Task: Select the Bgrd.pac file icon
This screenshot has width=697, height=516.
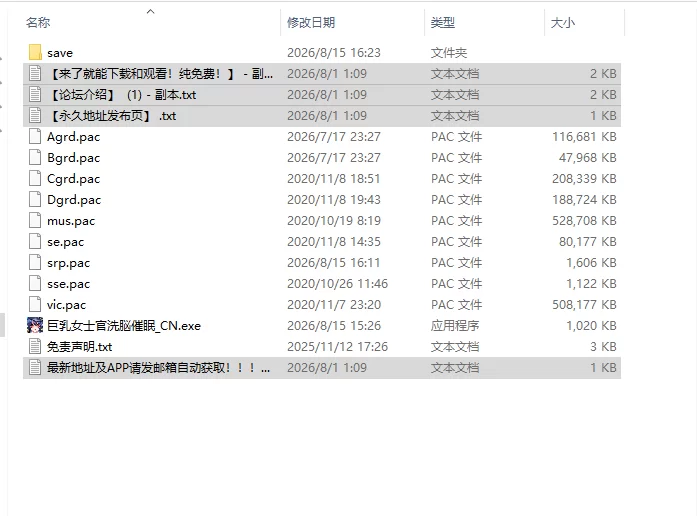Action: point(35,157)
